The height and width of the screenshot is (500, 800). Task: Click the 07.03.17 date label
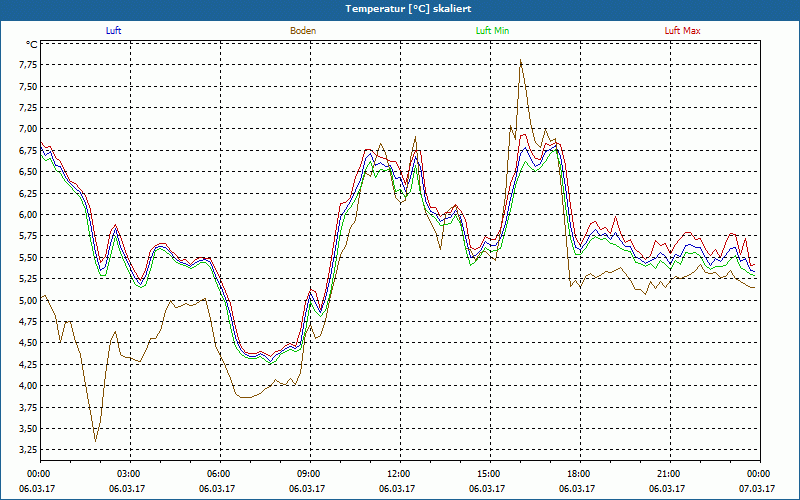pyautogui.click(x=758, y=489)
